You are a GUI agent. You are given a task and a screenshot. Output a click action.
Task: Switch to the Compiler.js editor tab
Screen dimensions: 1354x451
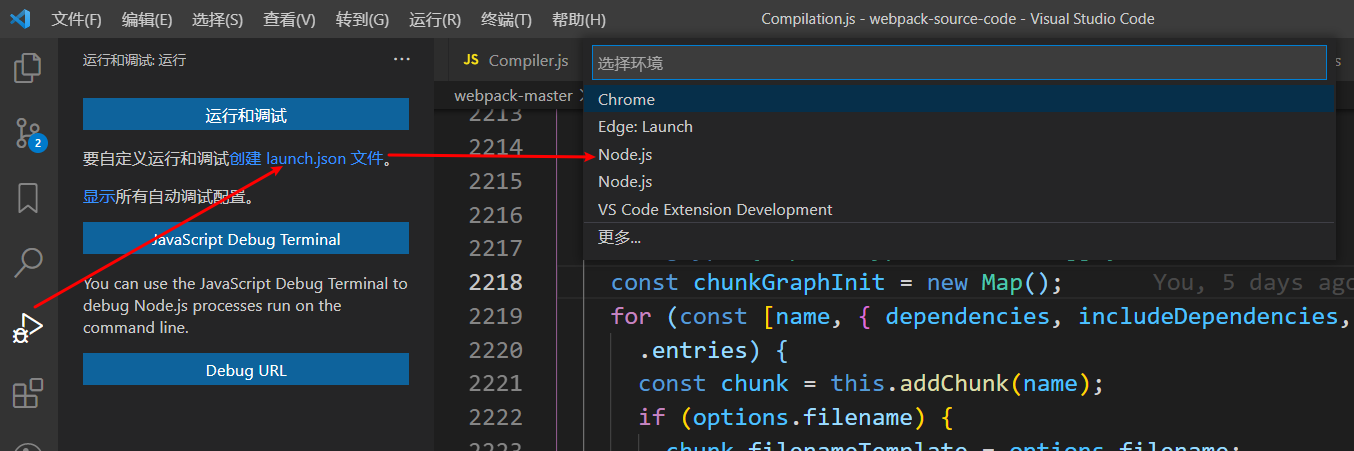(515, 61)
